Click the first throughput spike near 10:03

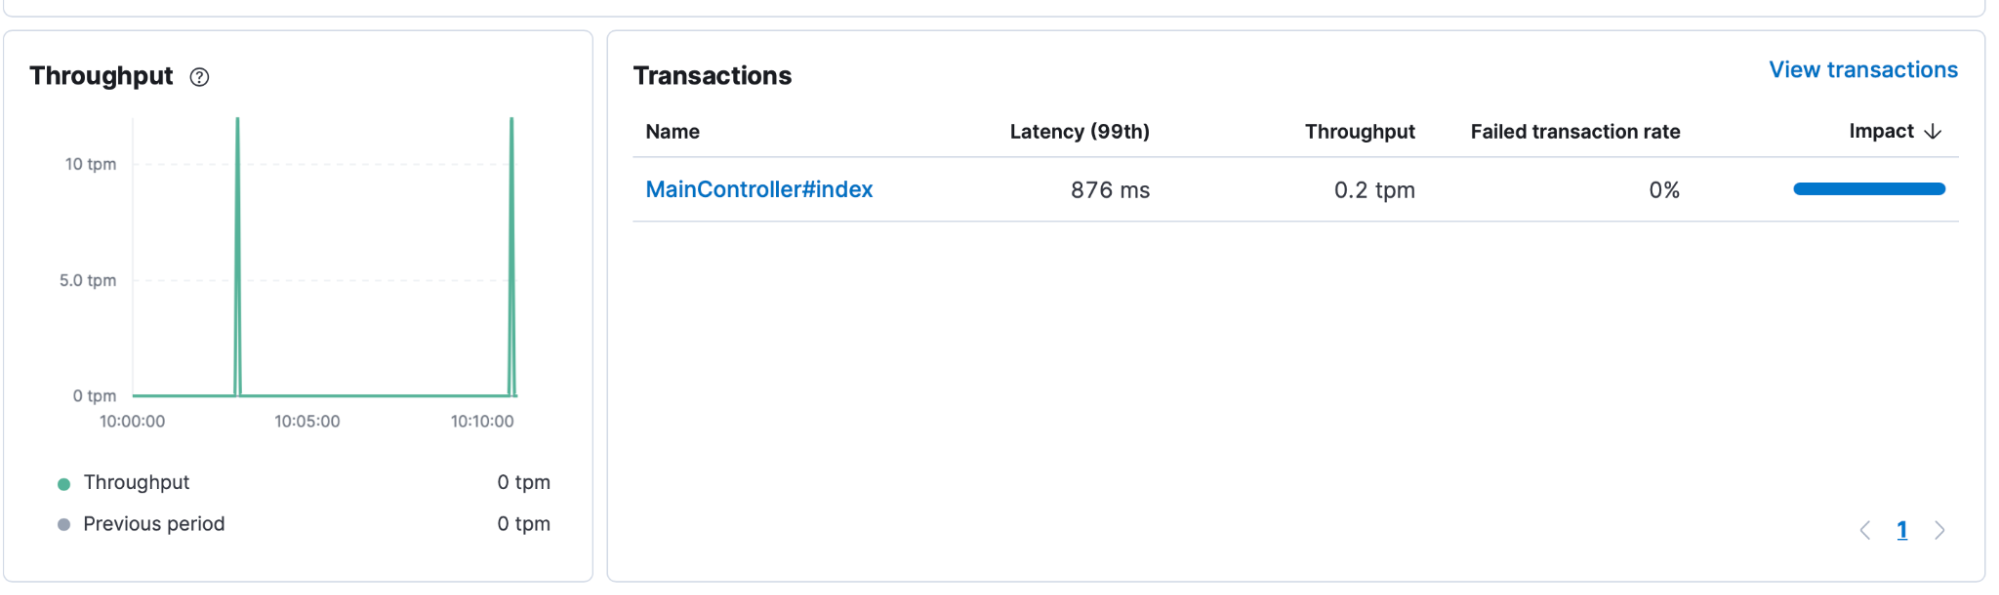point(238,257)
